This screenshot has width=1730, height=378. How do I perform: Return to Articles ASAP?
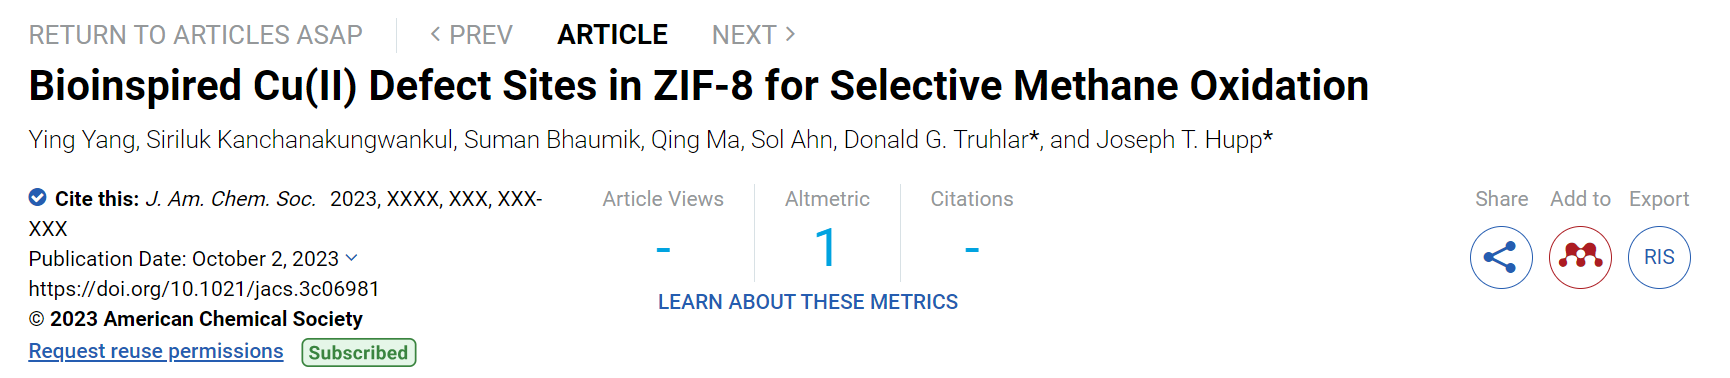[x=196, y=35]
